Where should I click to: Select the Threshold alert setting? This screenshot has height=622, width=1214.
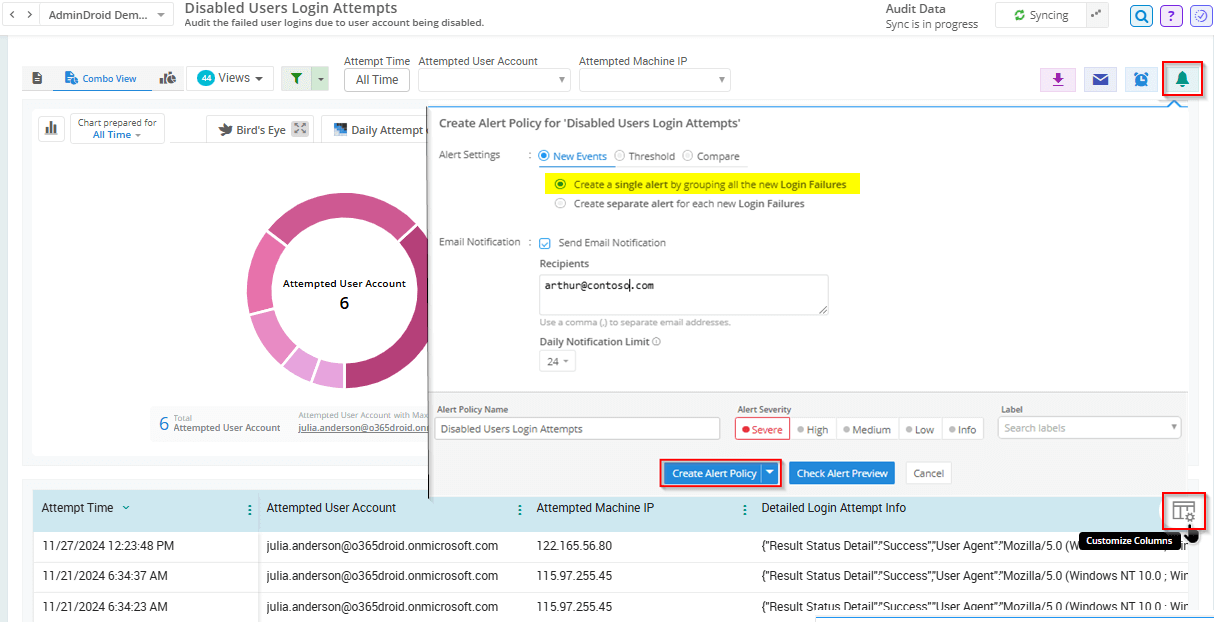pyautogui.click(x=620, y=156)
